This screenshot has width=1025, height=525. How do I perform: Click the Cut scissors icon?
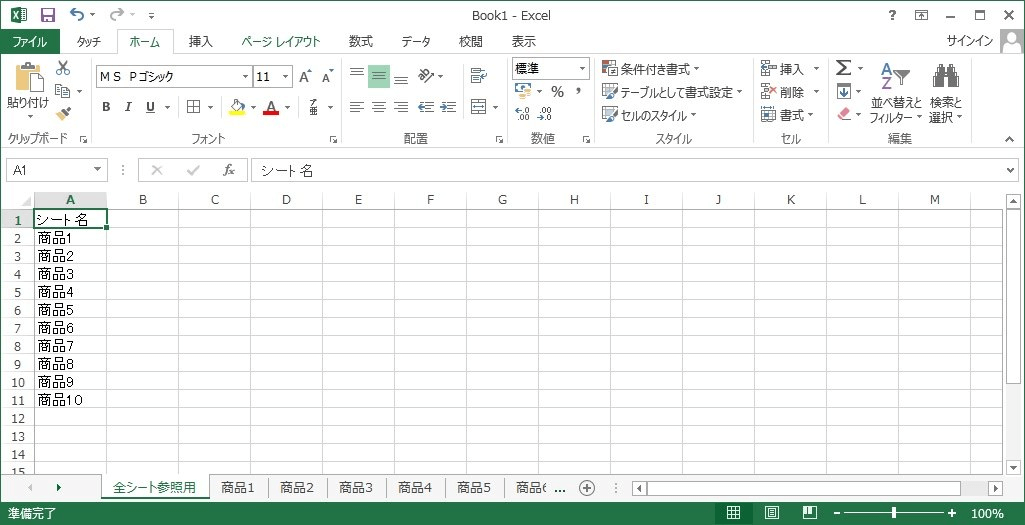(x=63, y=68)
